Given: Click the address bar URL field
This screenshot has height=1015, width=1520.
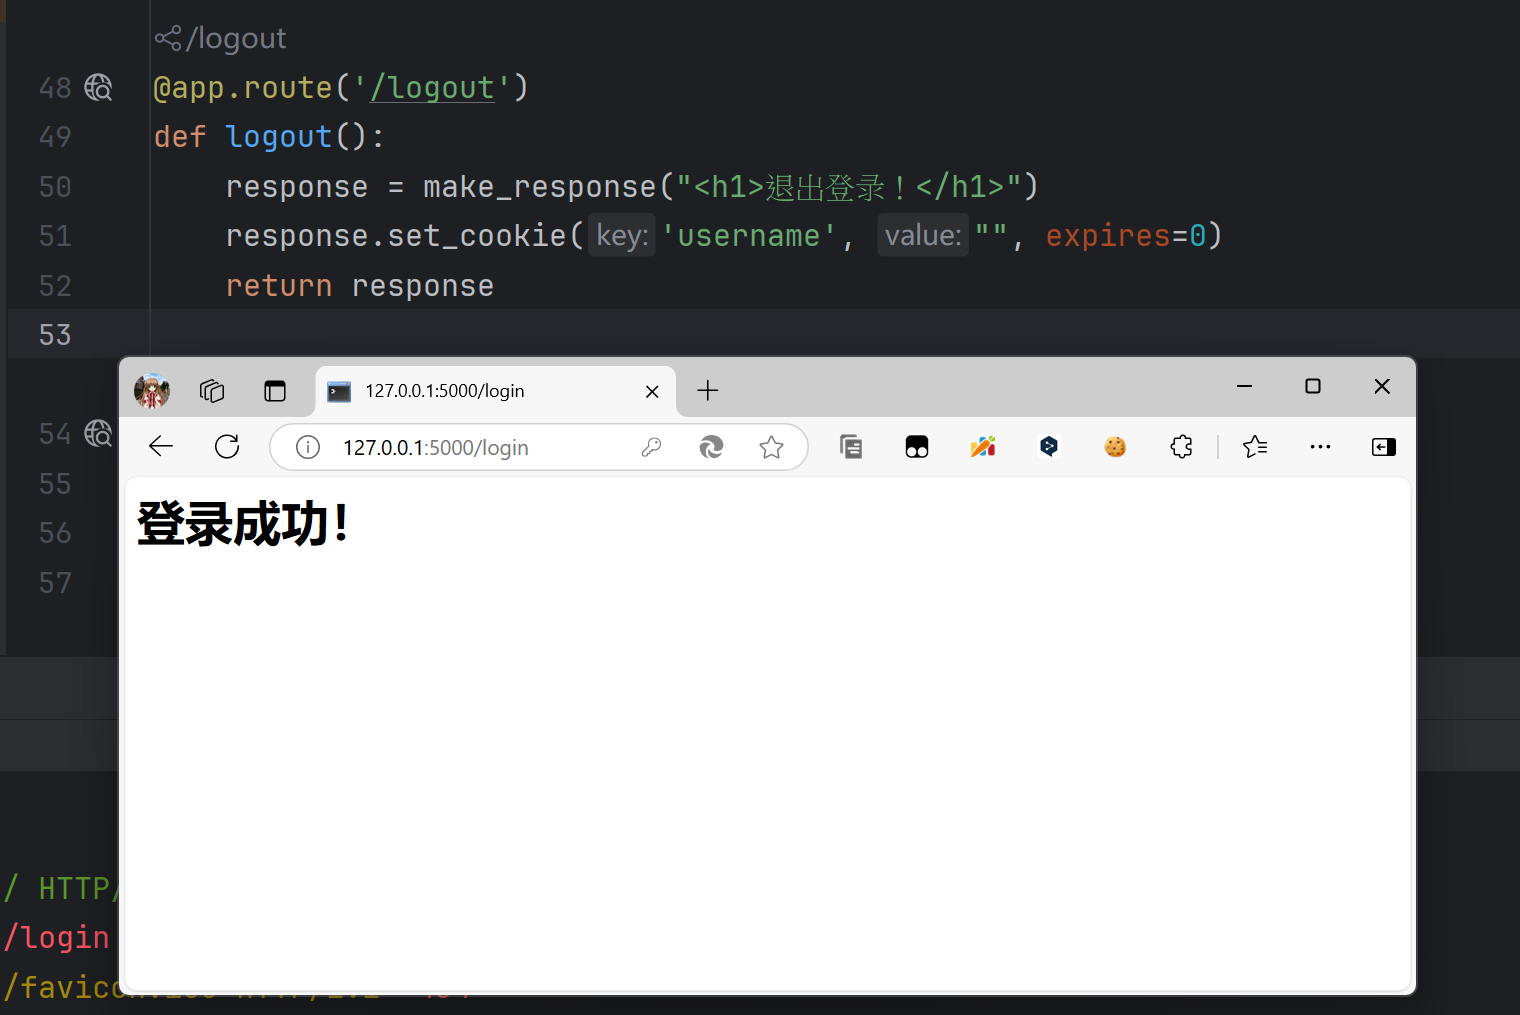Looking at the screenshot, I should coord(480,447).
